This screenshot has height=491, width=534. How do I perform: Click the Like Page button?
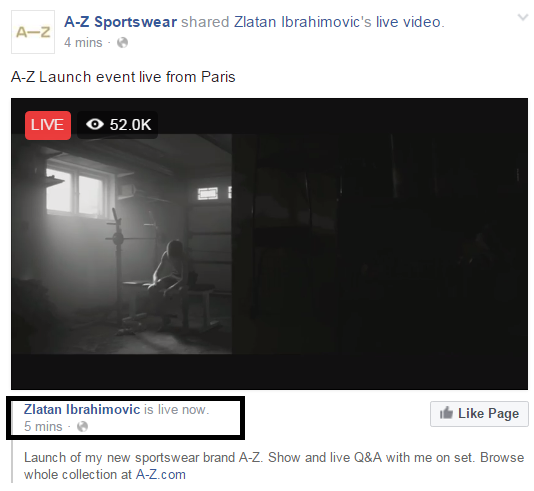tap(479, 414)
